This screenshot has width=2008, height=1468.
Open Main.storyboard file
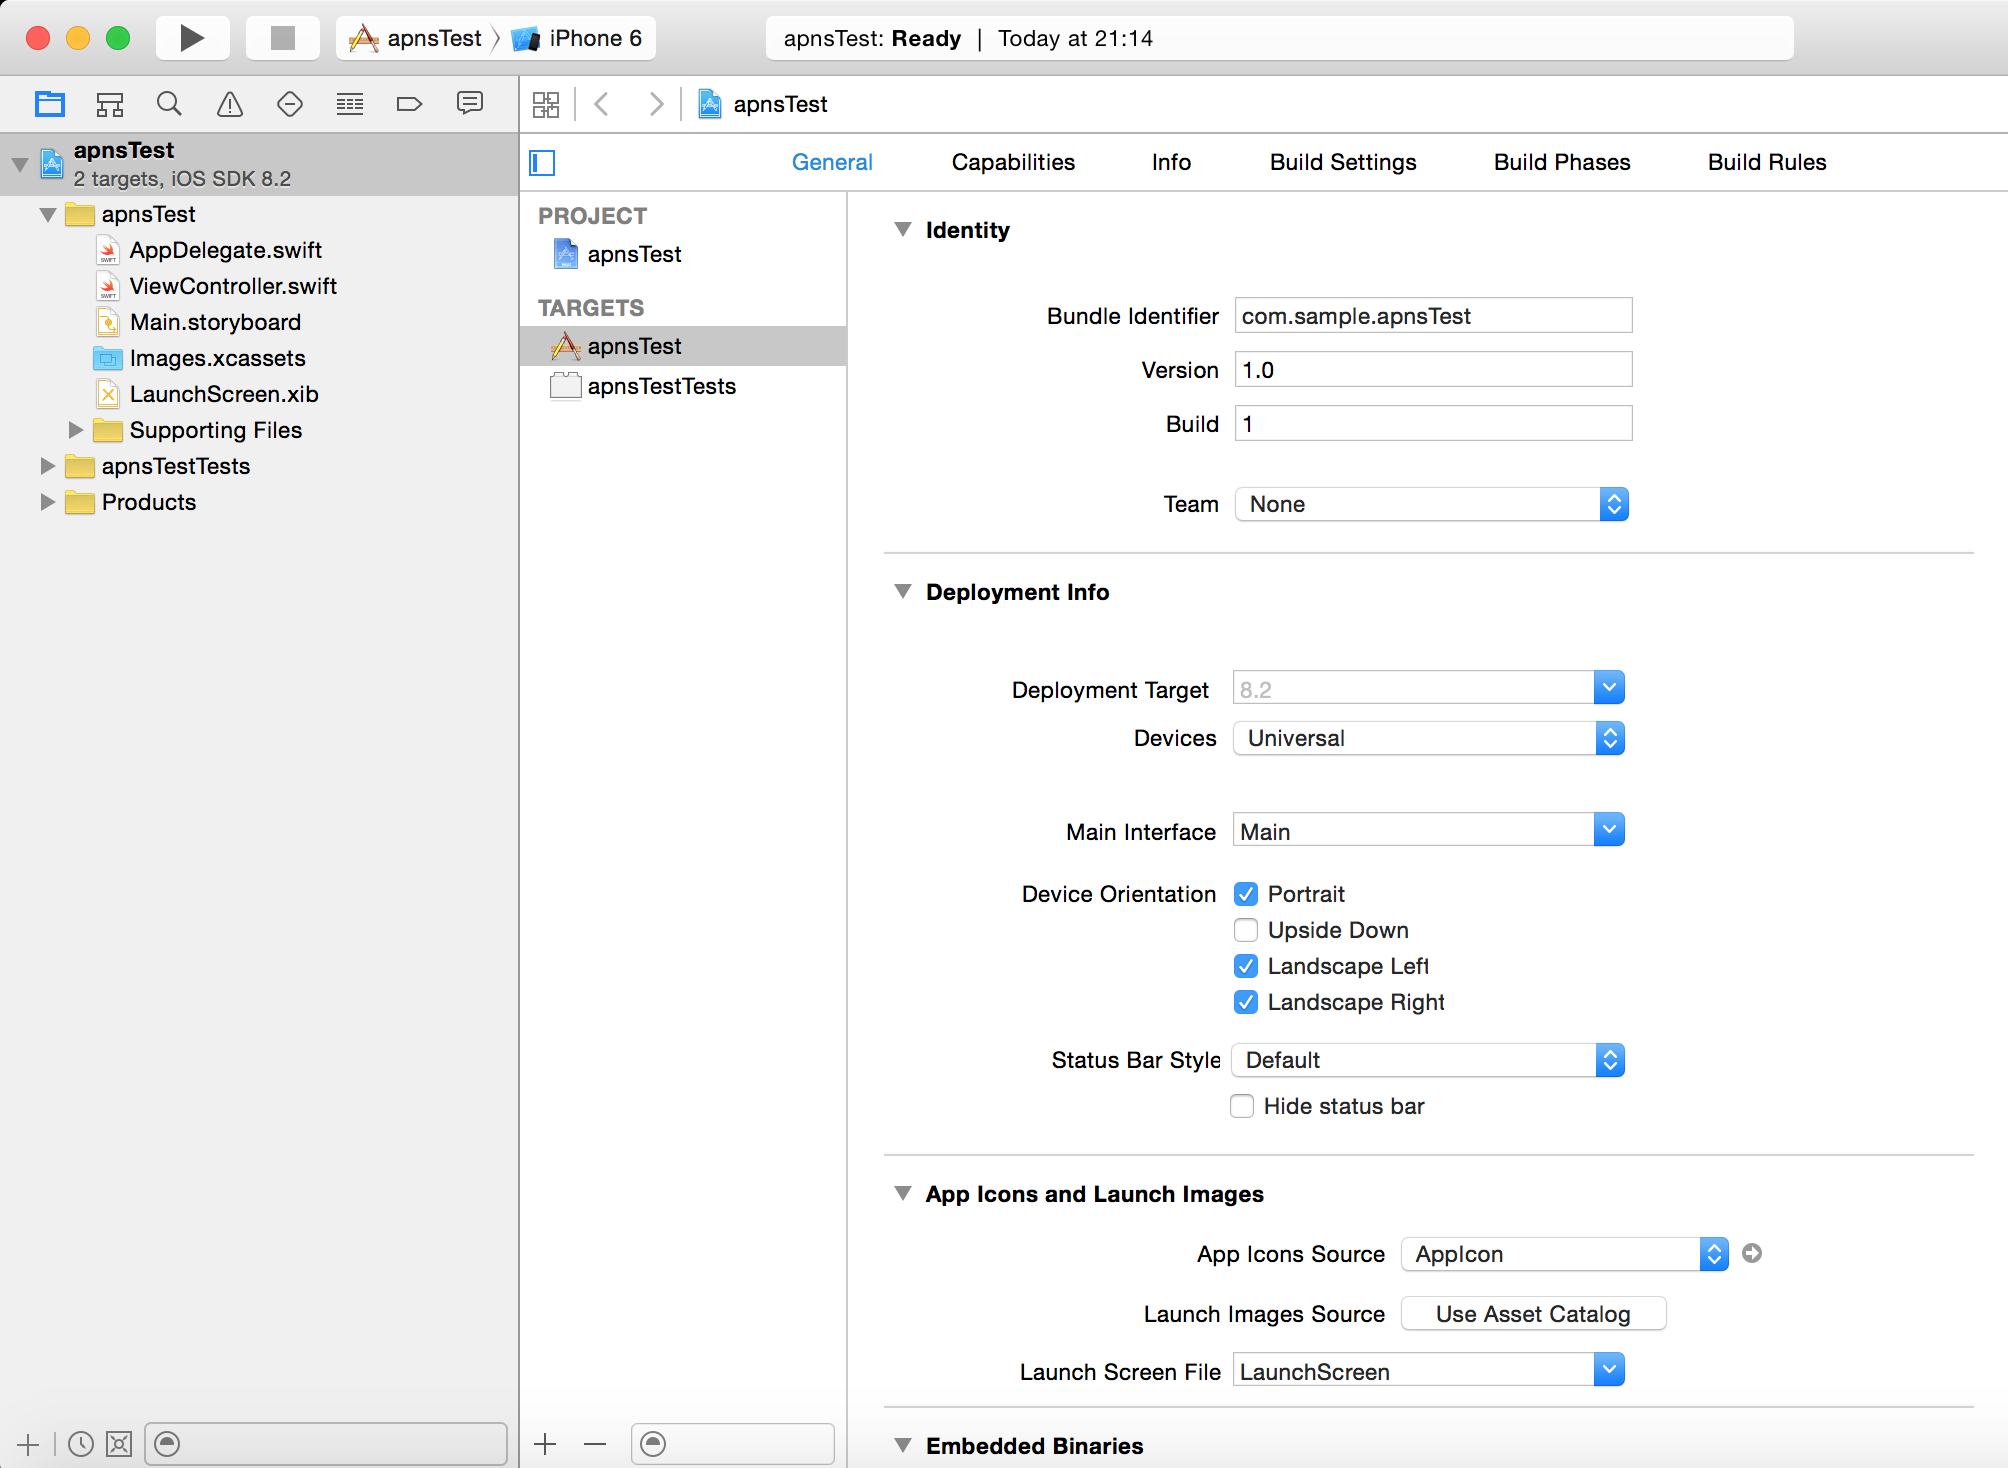[198, 322]
